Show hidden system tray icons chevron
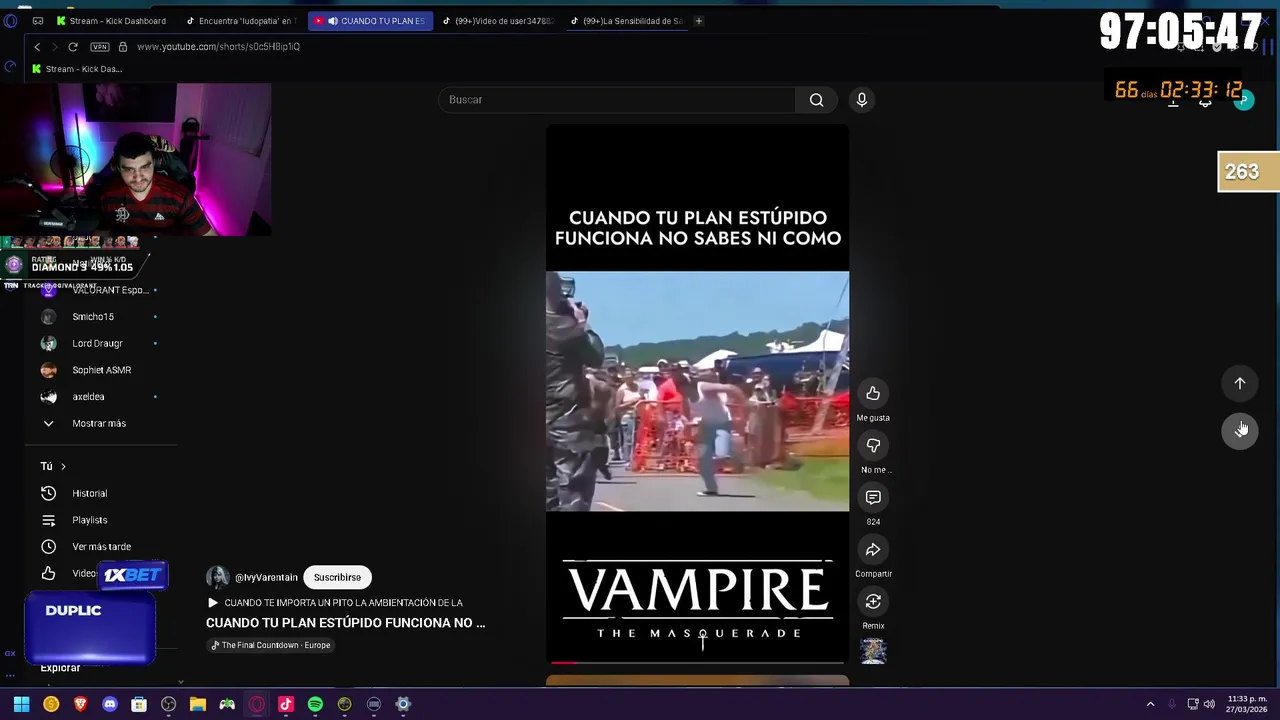This screenshot has width=1280, height=720. pos(1150,704)
